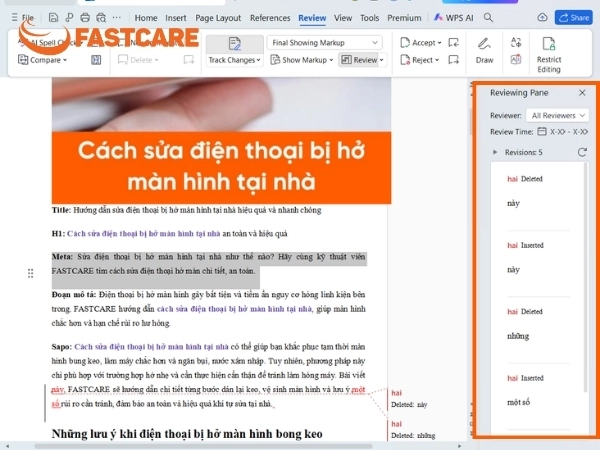Viewport: 600px width, 450px height.
Task: Click the next comment icon after Delete
Action: point(189,60)
